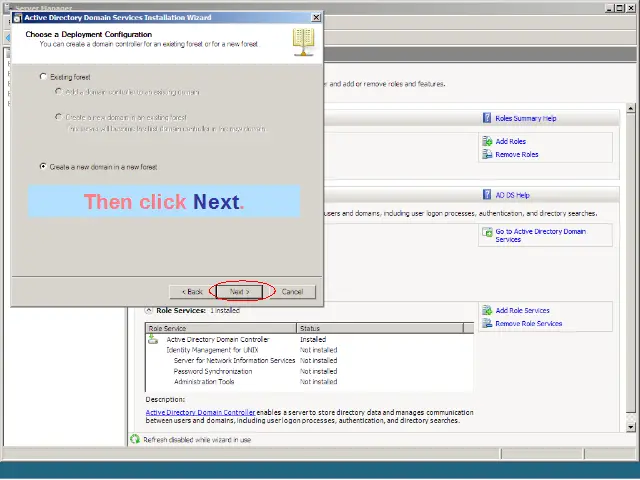
Task: Minimize the Server Manager window
Action: (610, 7)
